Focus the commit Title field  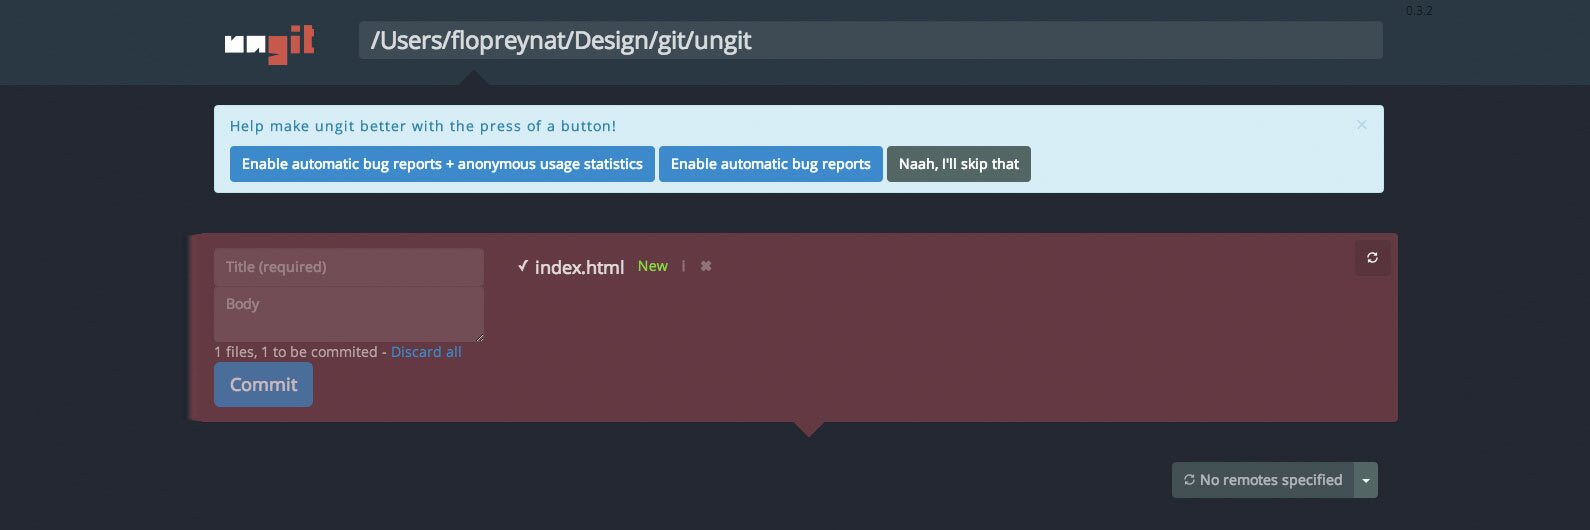[349, 267]
